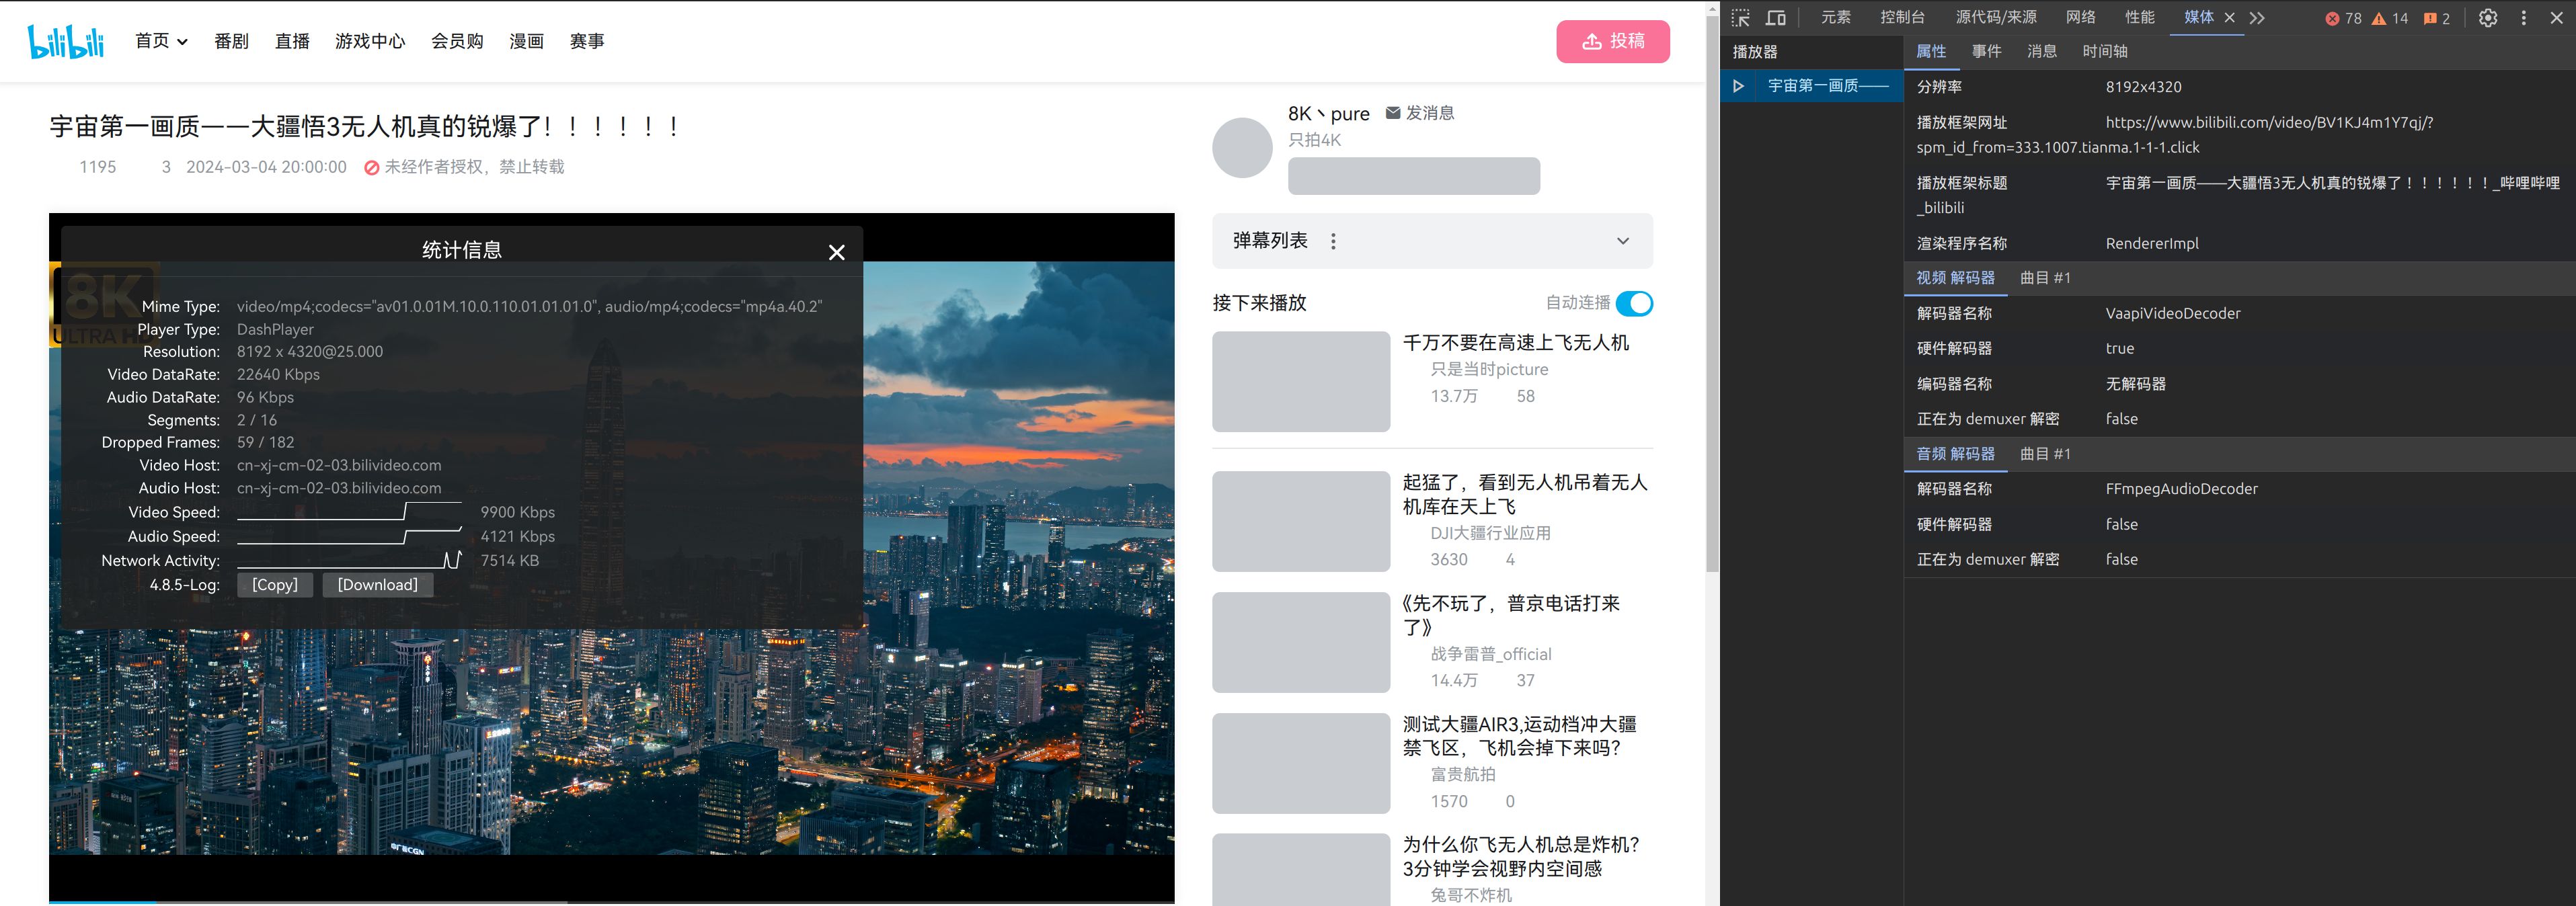Click the VaapiVideoDecoder value
The width and height of the screenshot is (2576, 906).
(x=2173, y=314)
